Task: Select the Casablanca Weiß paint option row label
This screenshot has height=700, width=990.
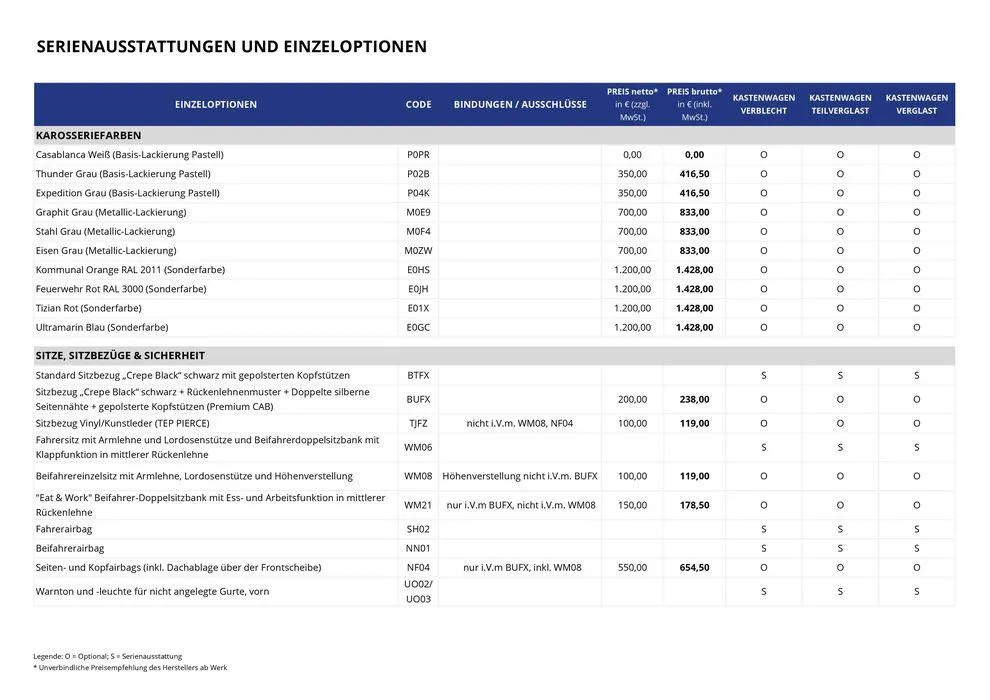Action: [129, 155]
